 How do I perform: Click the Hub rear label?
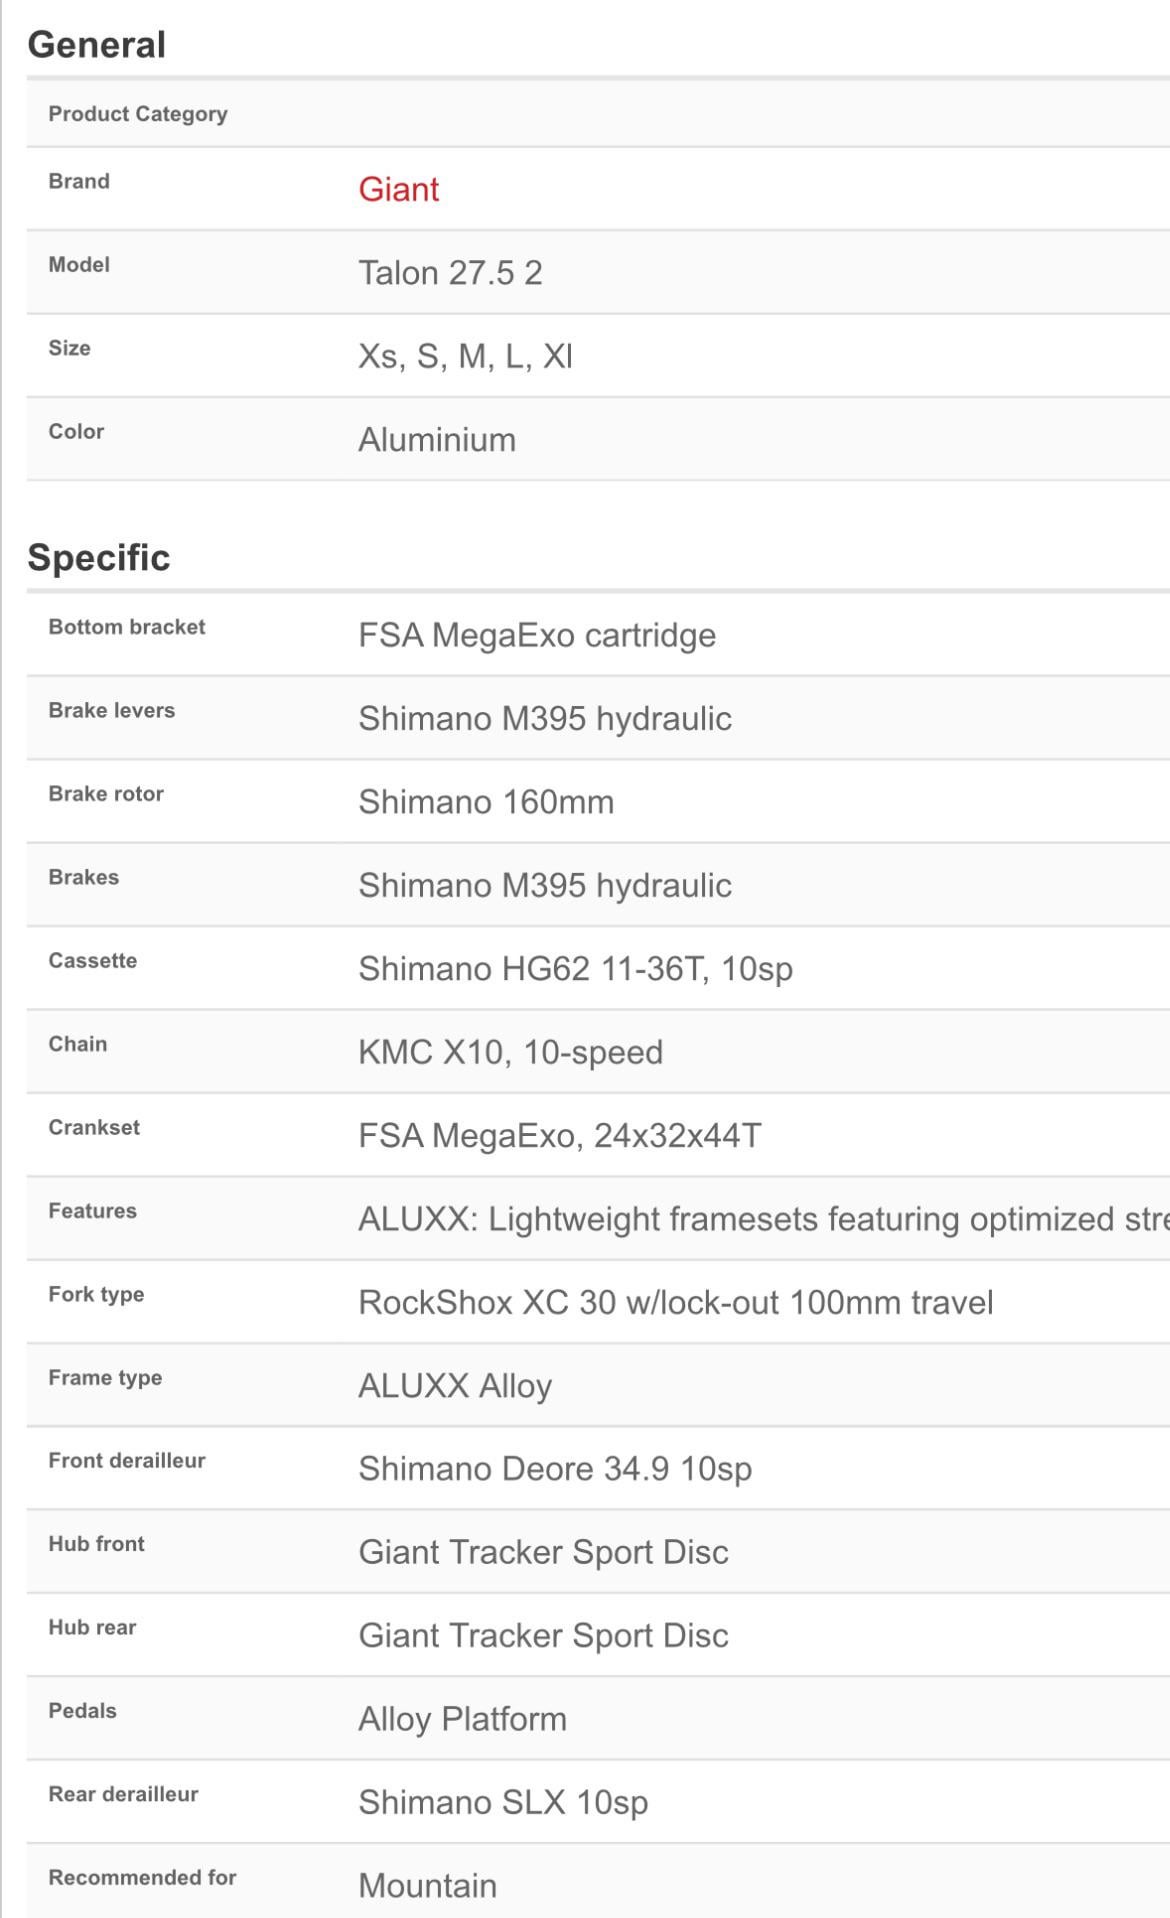tap(92, 1628)
